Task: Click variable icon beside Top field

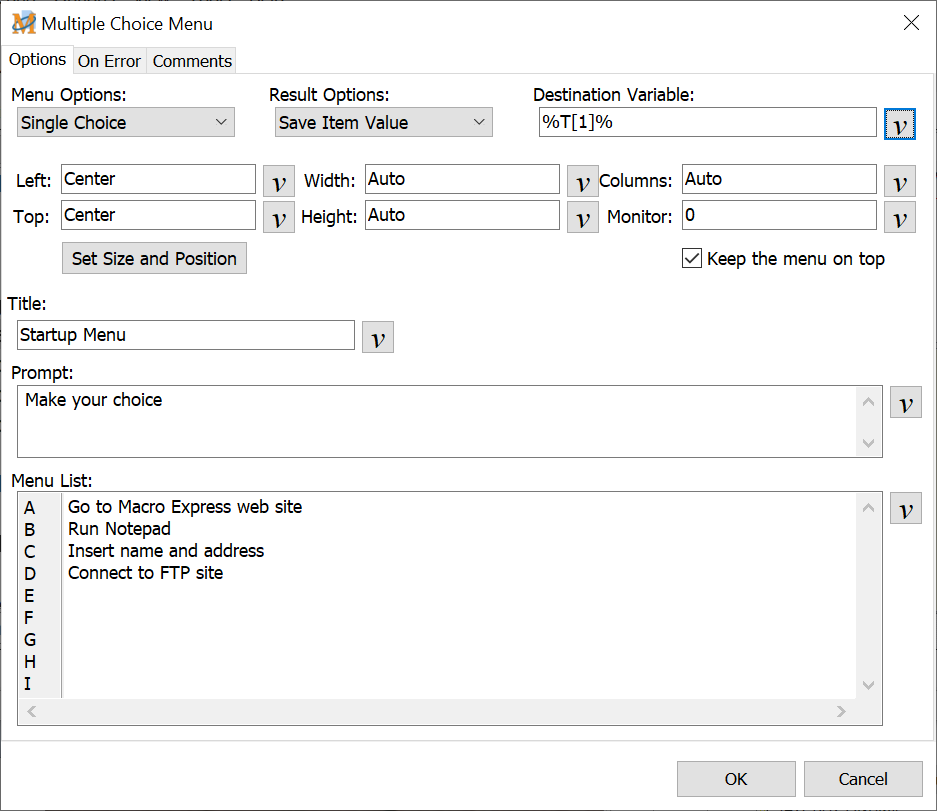Action: 279,217
